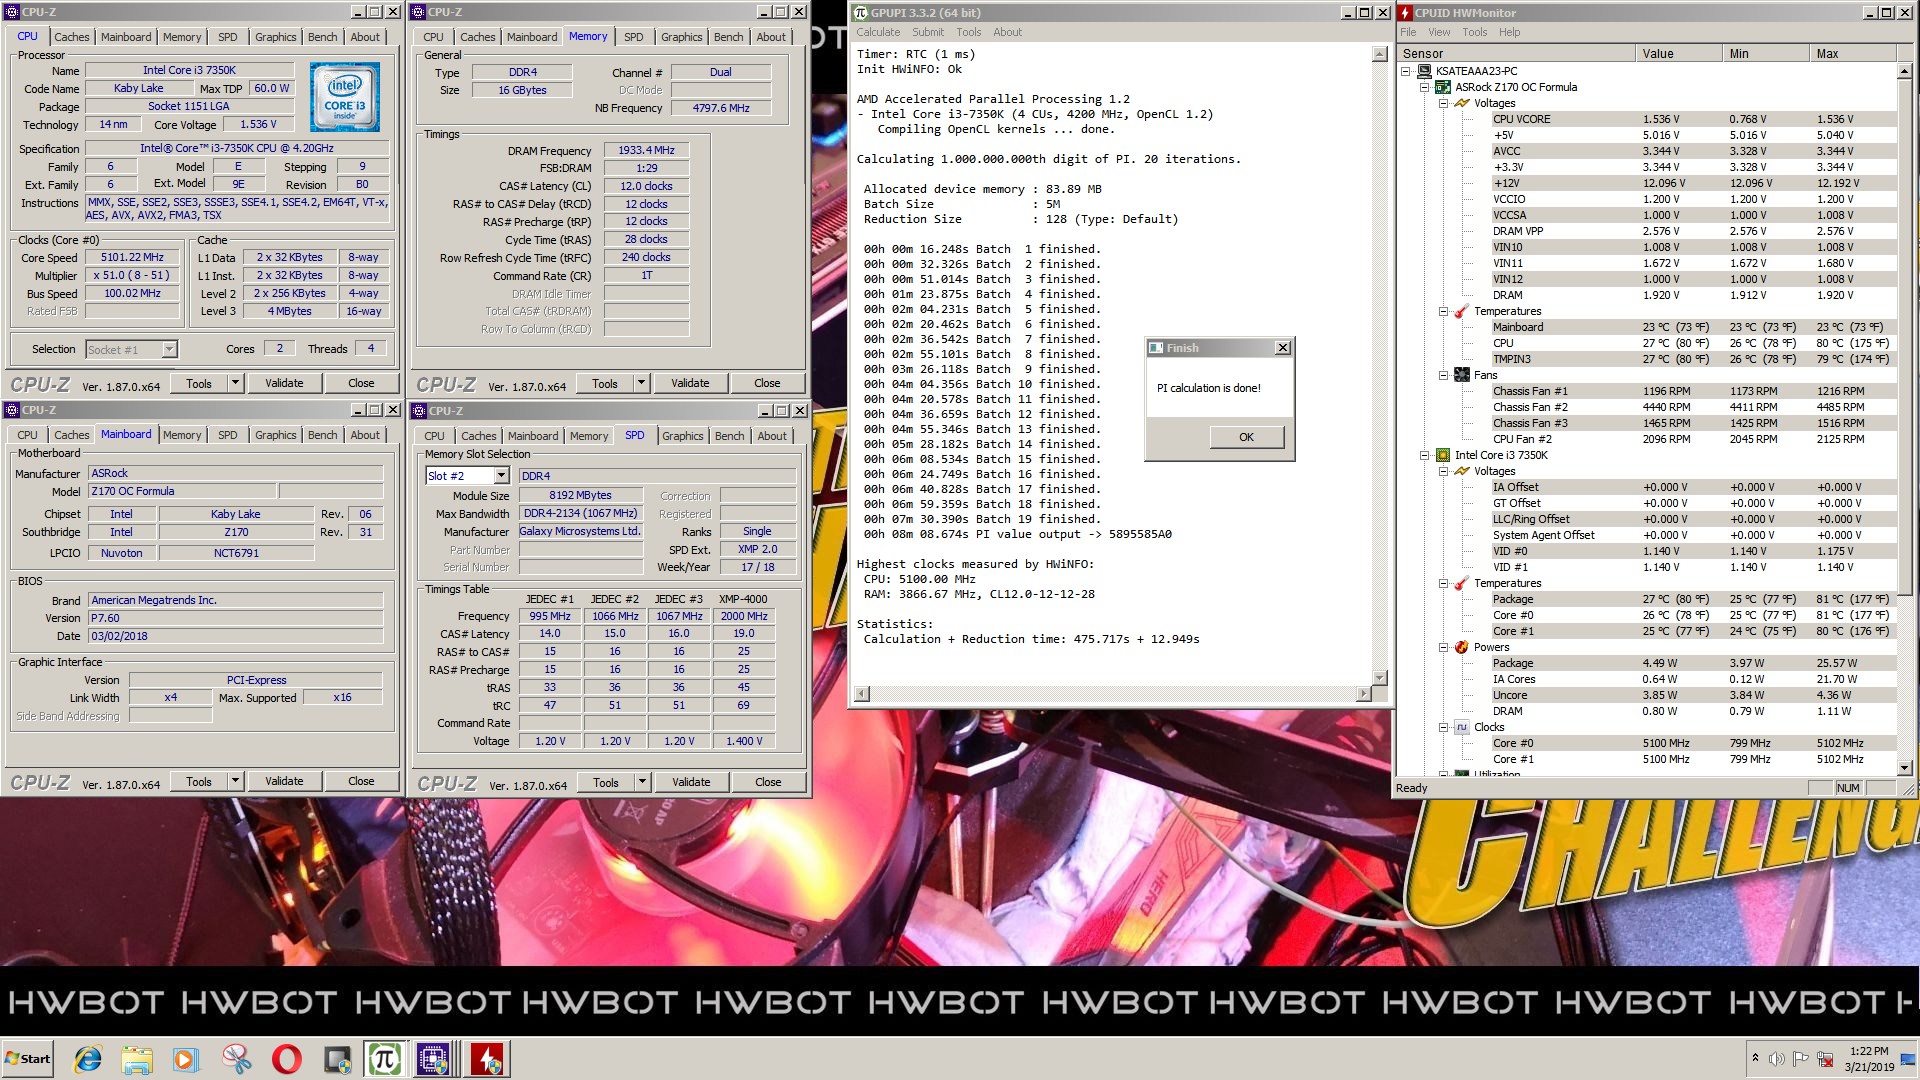Click the Max column header in HWMonitor
Screen dimensions: 1920x1080
pos(1852,54)
